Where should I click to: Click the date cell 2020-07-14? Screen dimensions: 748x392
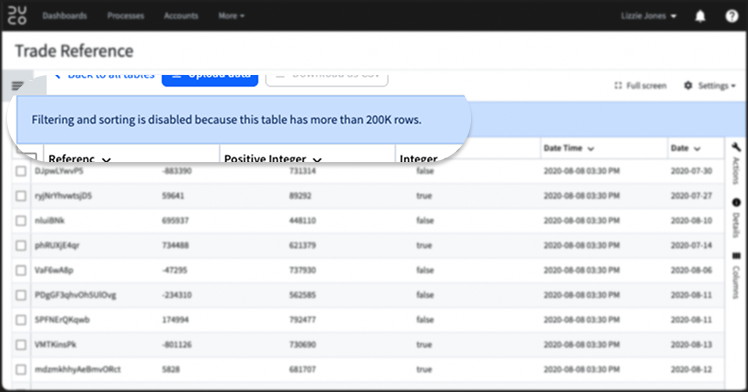691,245
